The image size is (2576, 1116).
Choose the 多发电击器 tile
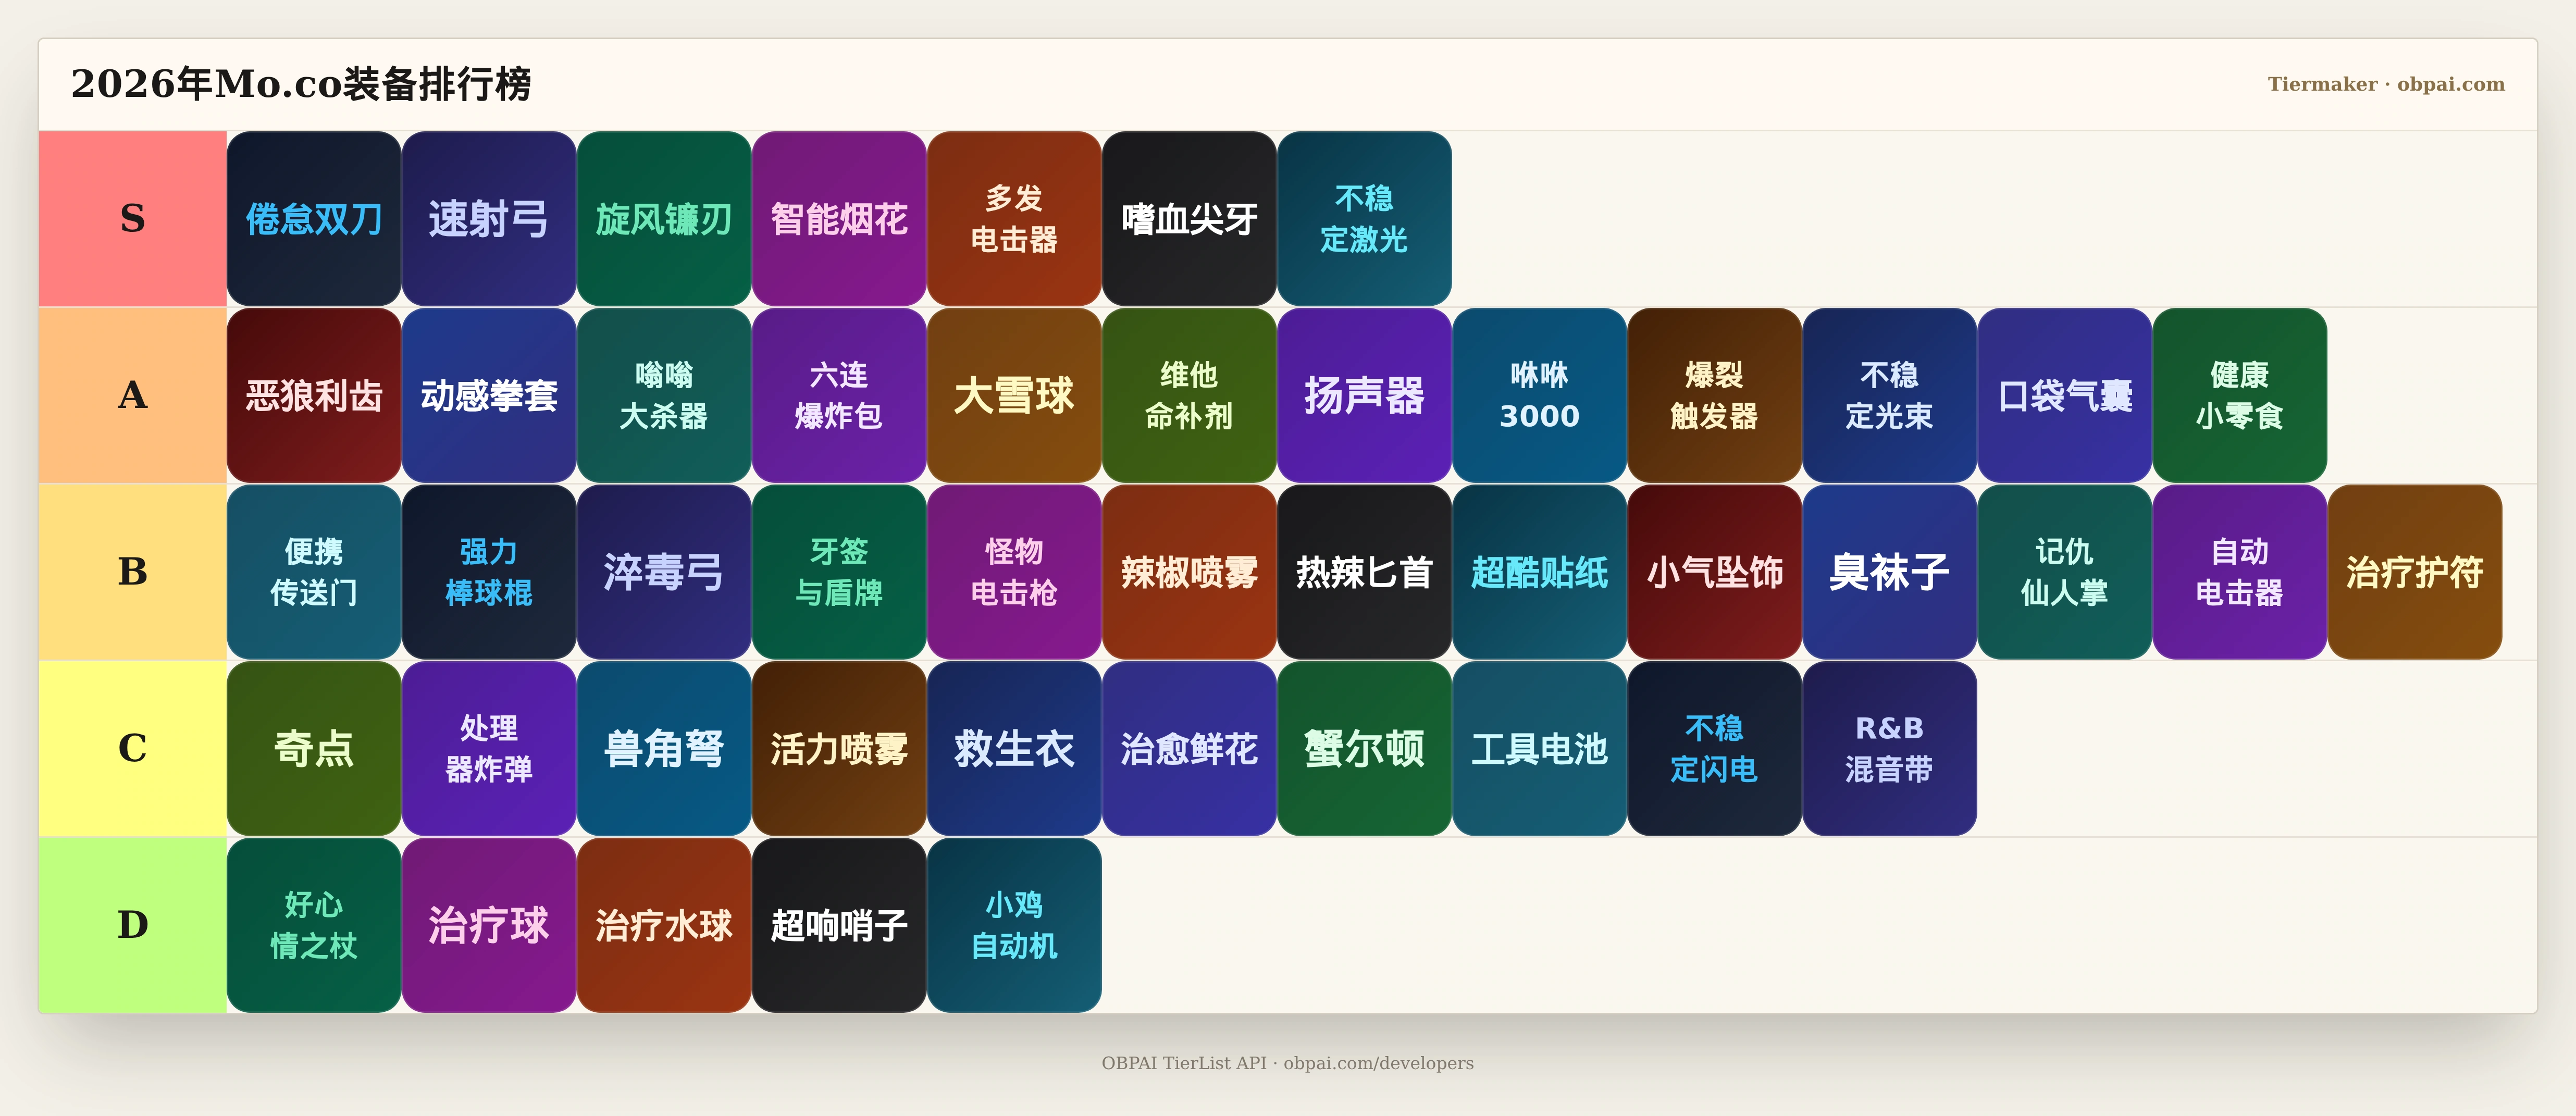click(x=1014, y=219)
